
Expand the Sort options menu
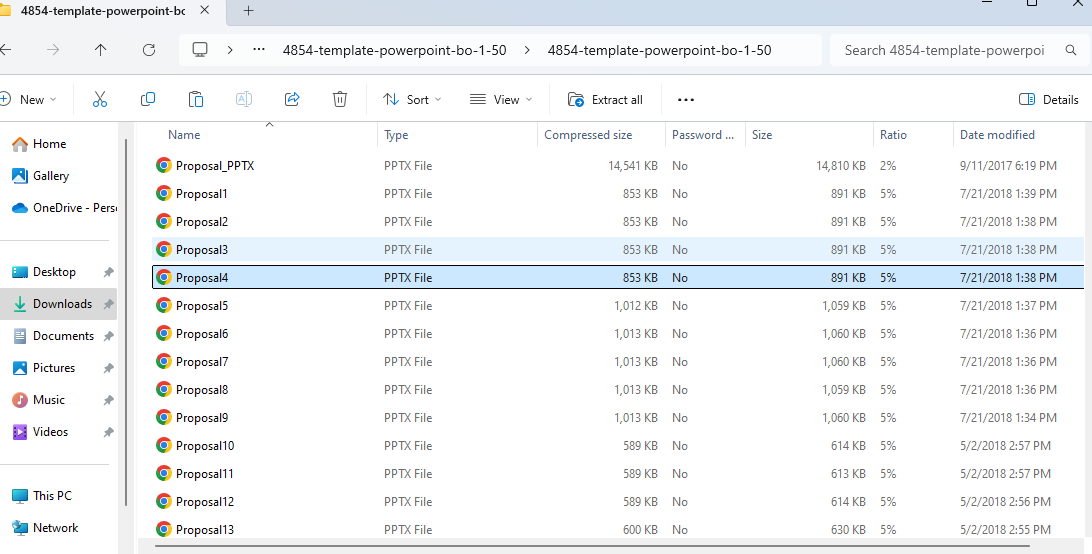[x=412, y=99]
